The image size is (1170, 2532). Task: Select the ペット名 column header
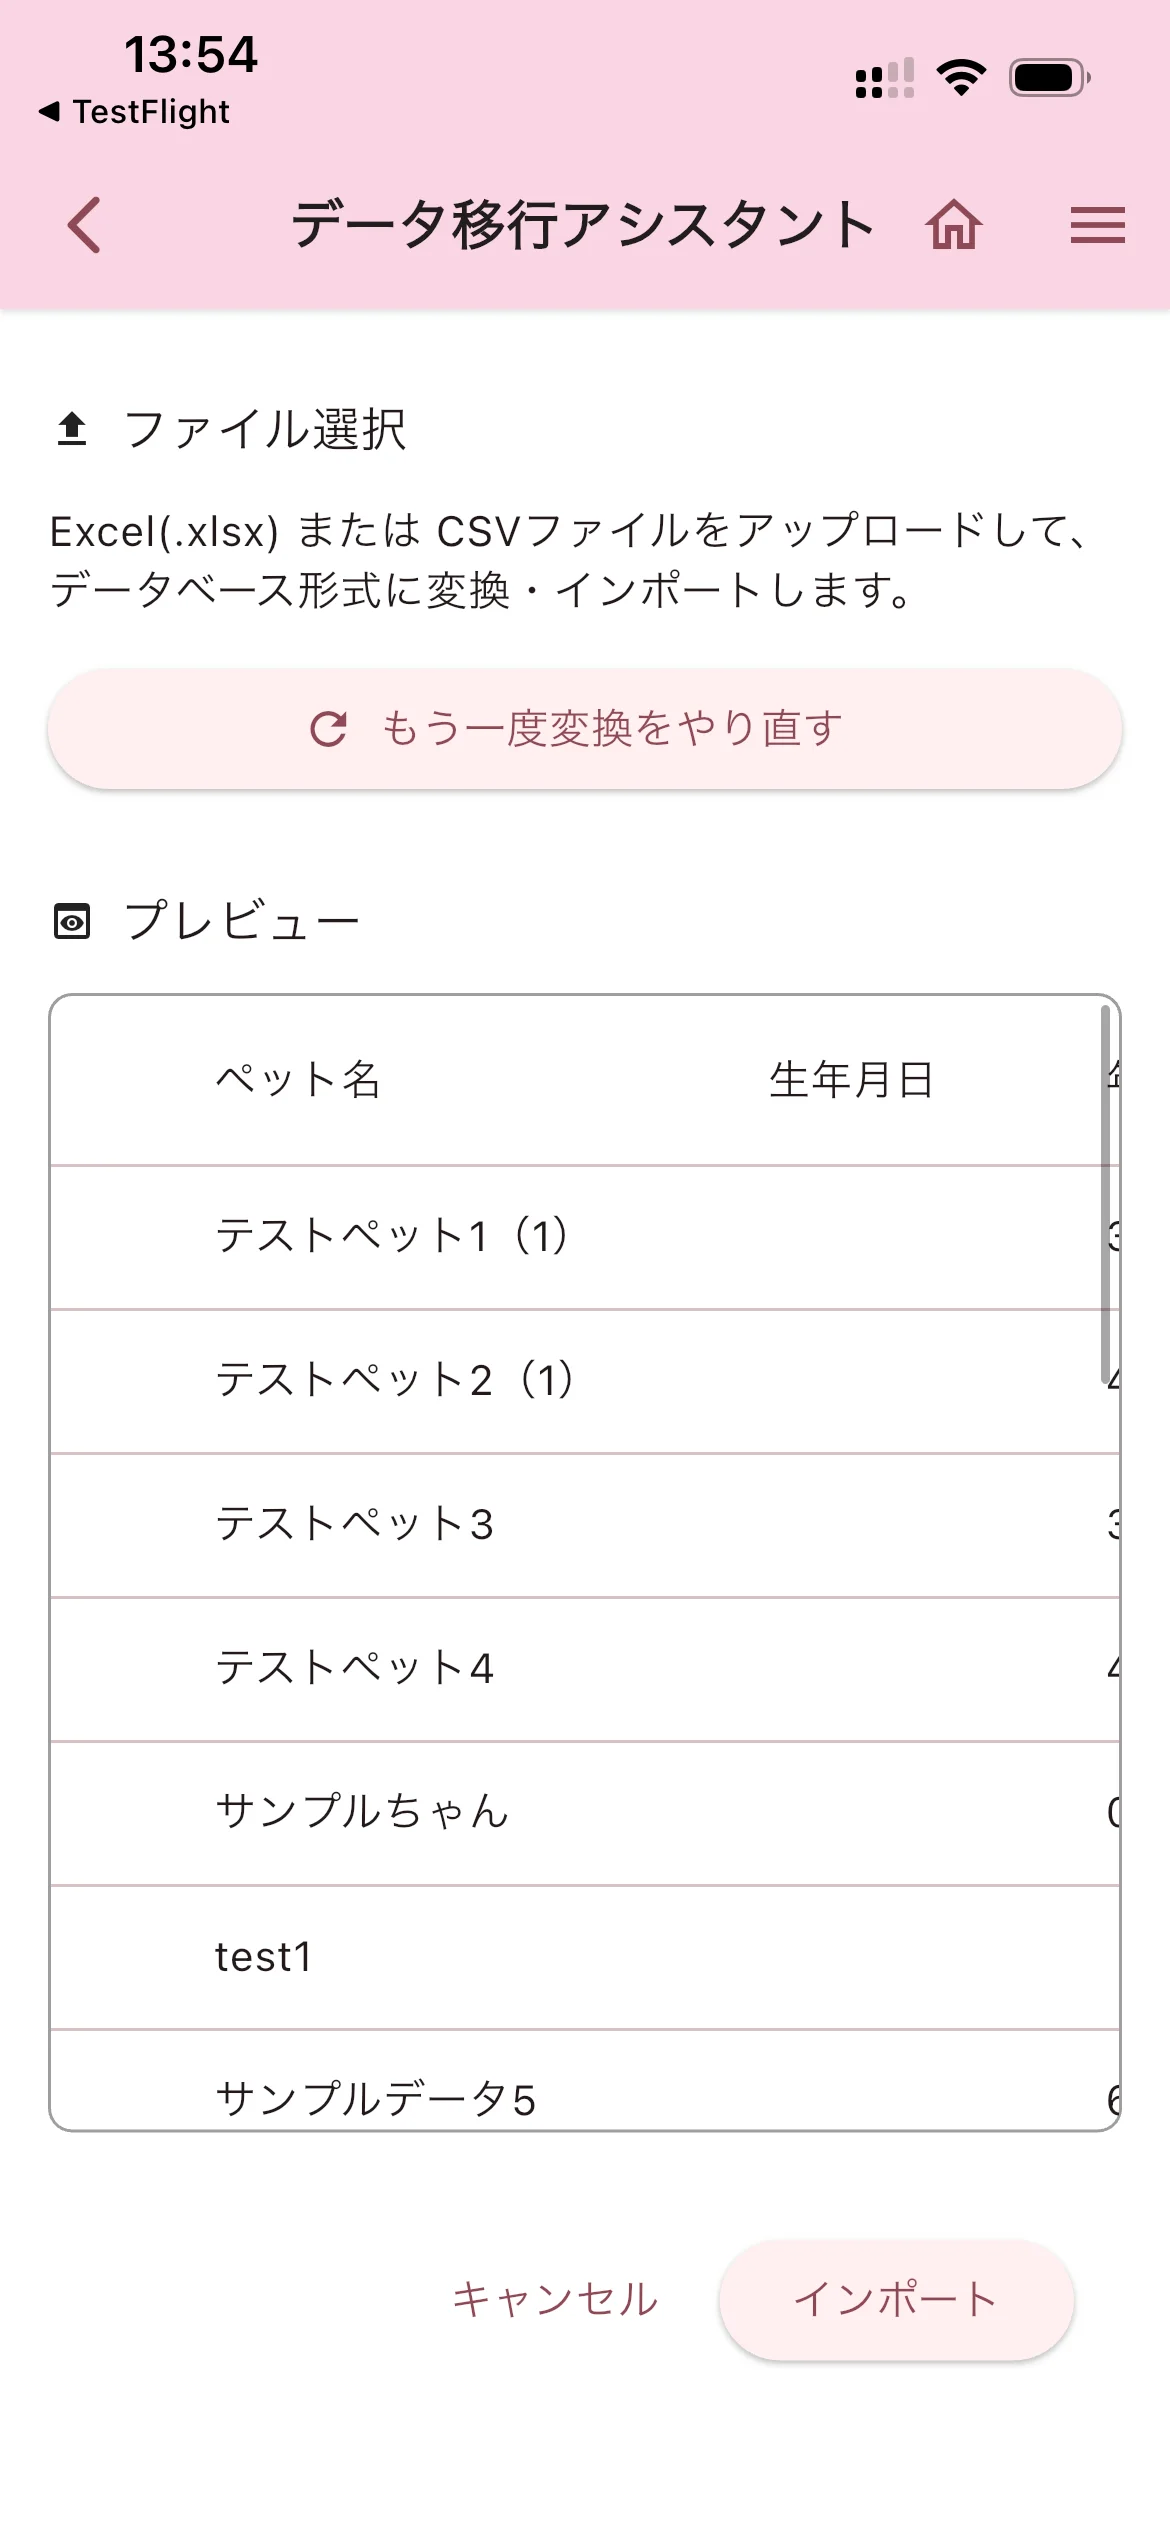pyautogui.click(x=298, y=1080)
